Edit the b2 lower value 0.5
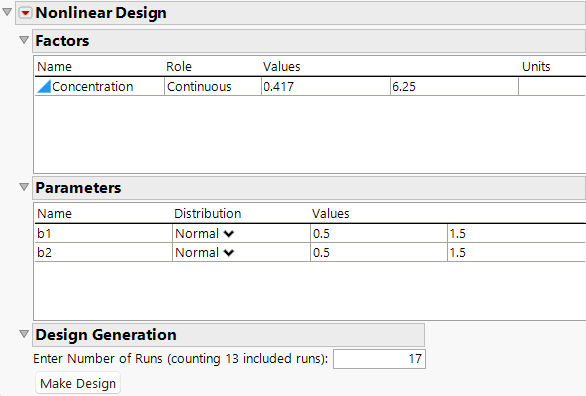 pyautogui.click(x=379, y=253)
